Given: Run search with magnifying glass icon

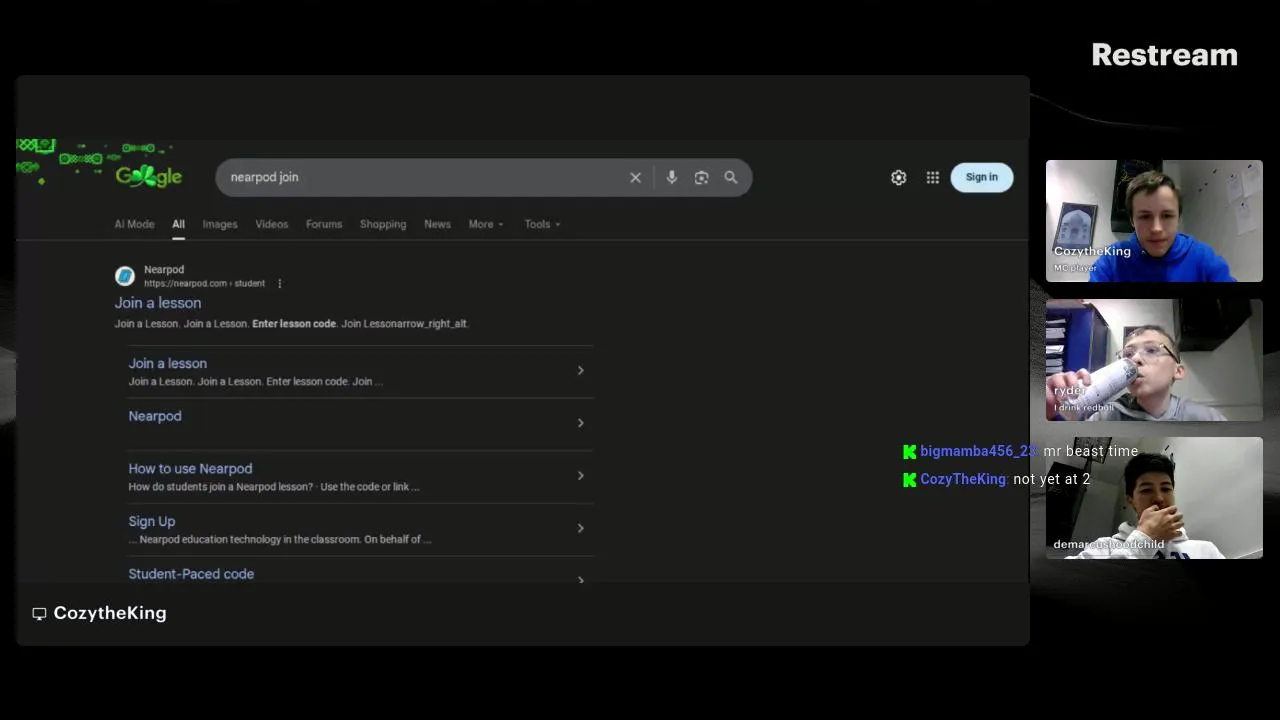Looking at the screenshot, I should click(731, 177).
